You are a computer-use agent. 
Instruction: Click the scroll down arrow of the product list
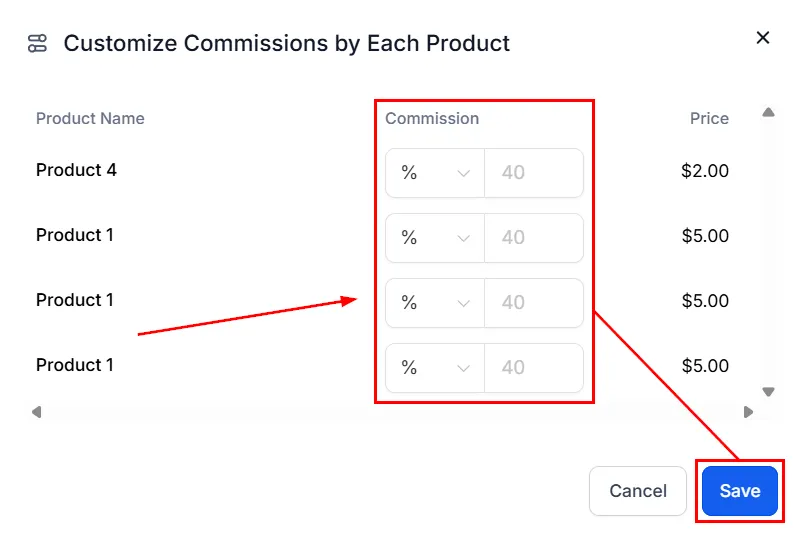(768, 392)
